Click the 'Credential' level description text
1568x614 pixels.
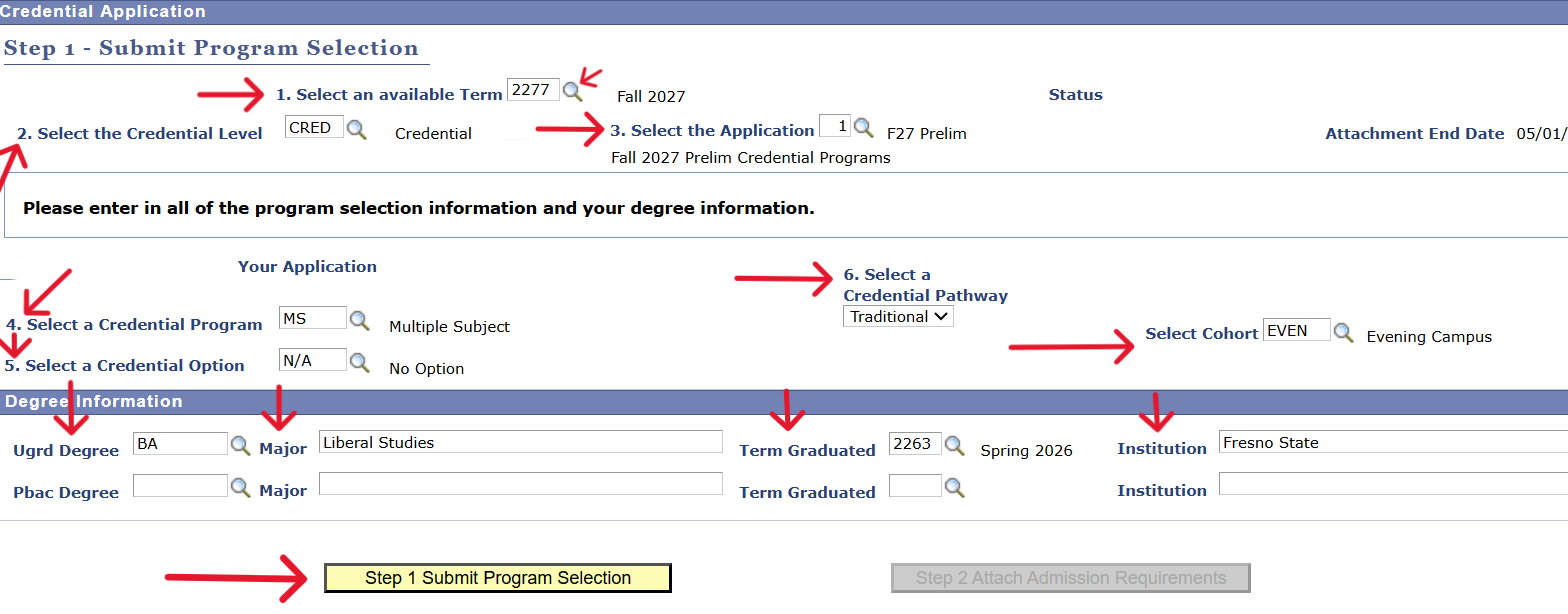coord(433,134)
